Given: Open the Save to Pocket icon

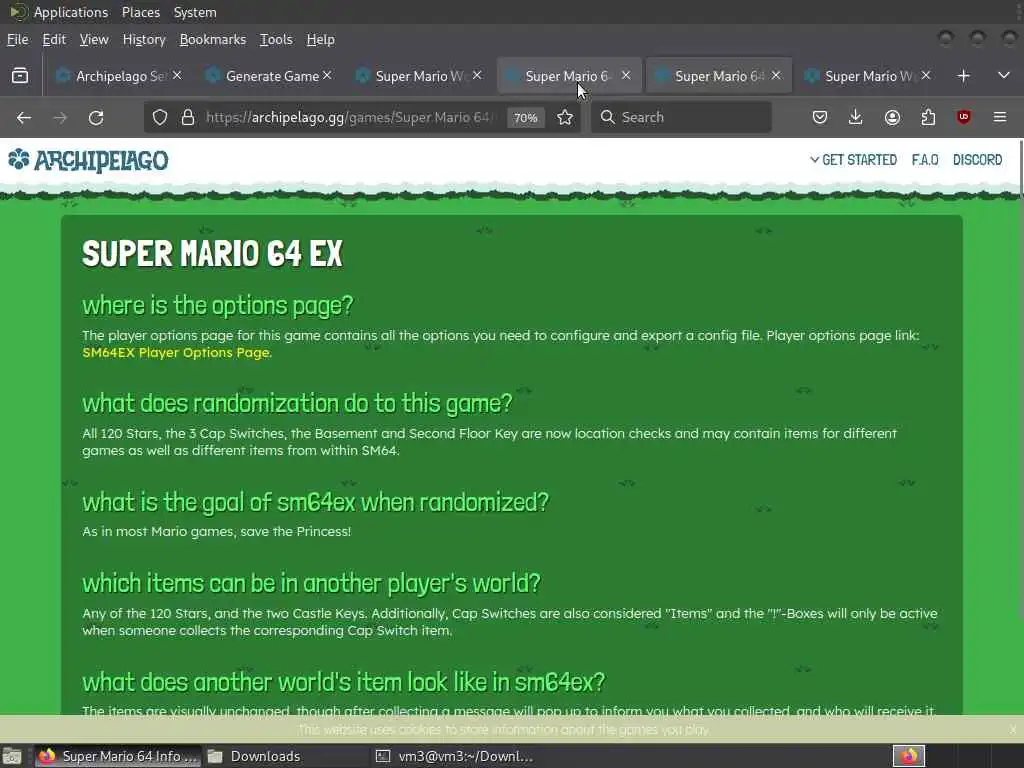Looking at the screenshot, I should (820, 118).
